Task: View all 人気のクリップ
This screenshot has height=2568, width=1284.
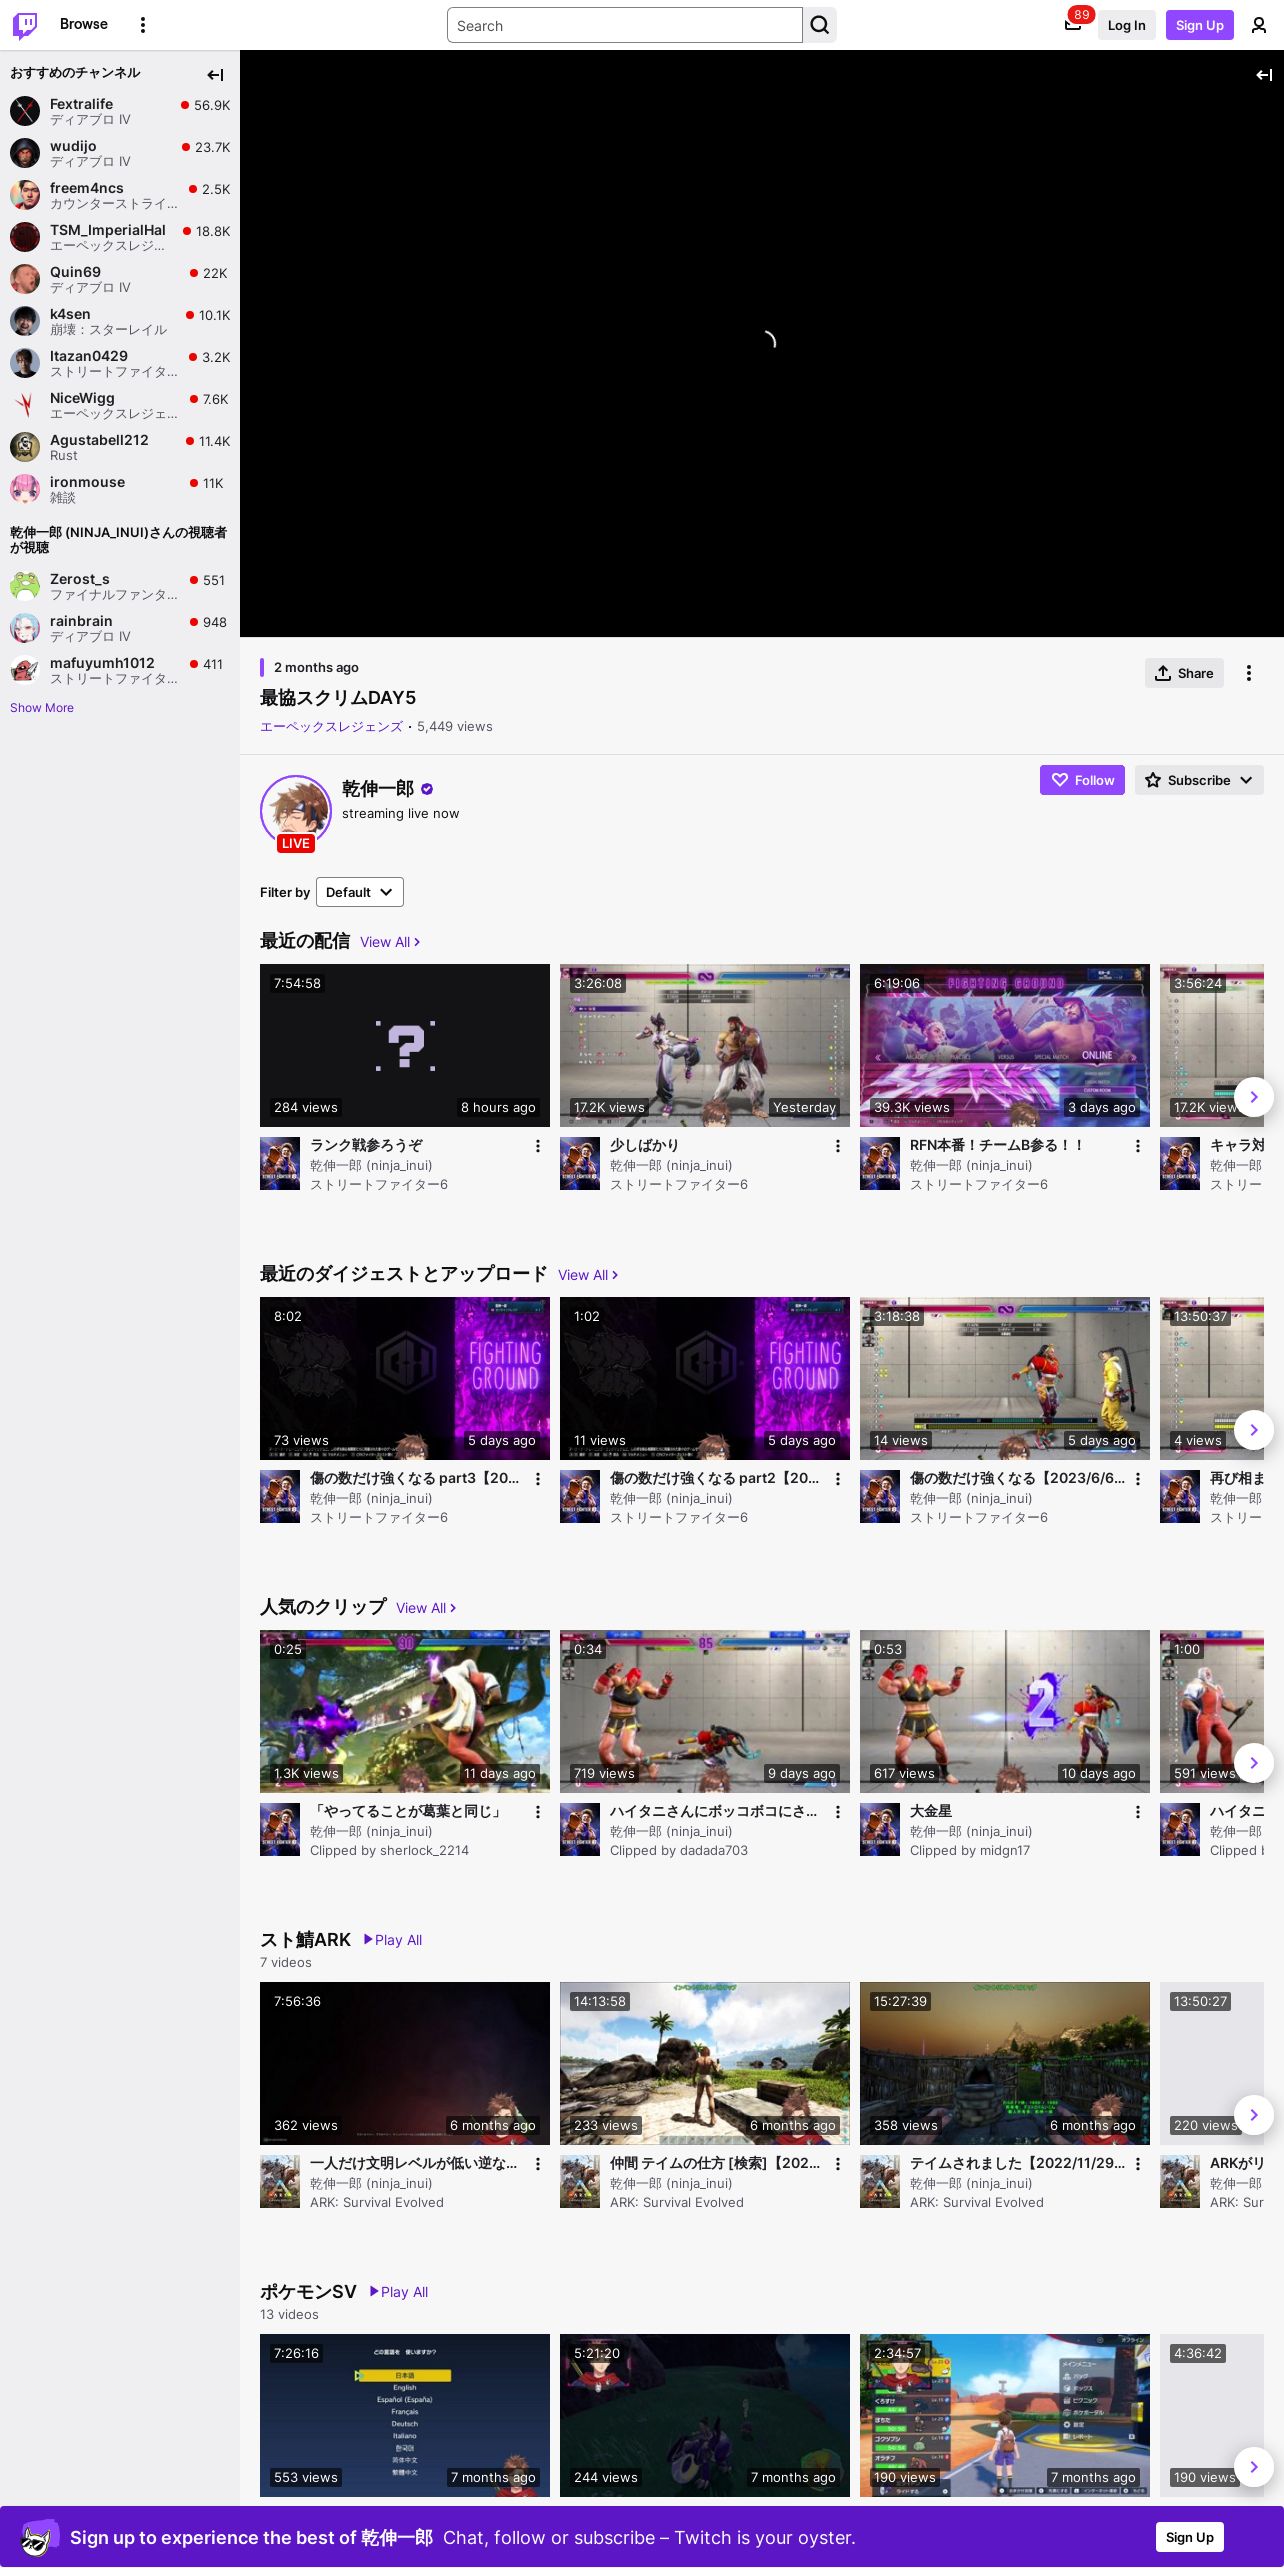Action: 426,1608
